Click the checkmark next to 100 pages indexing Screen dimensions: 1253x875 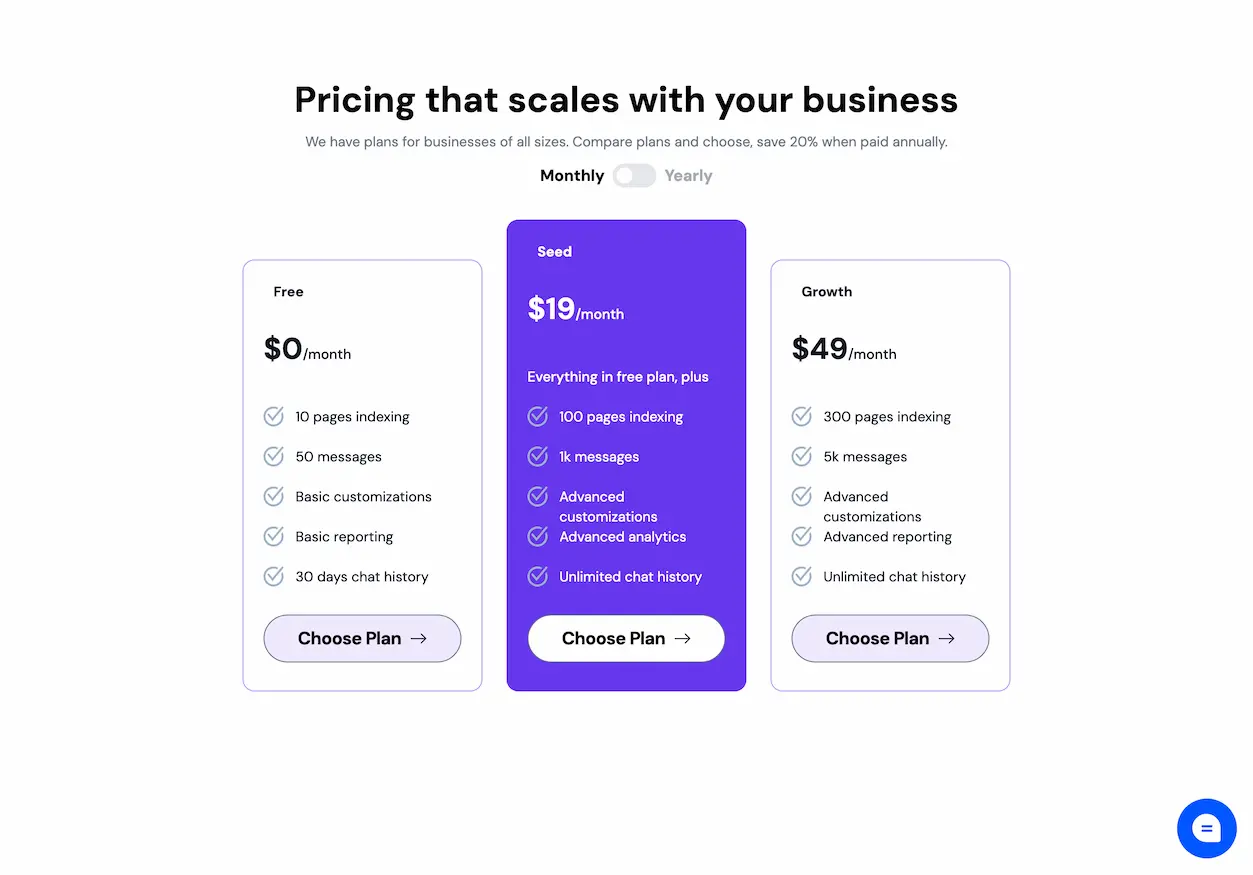537,416
